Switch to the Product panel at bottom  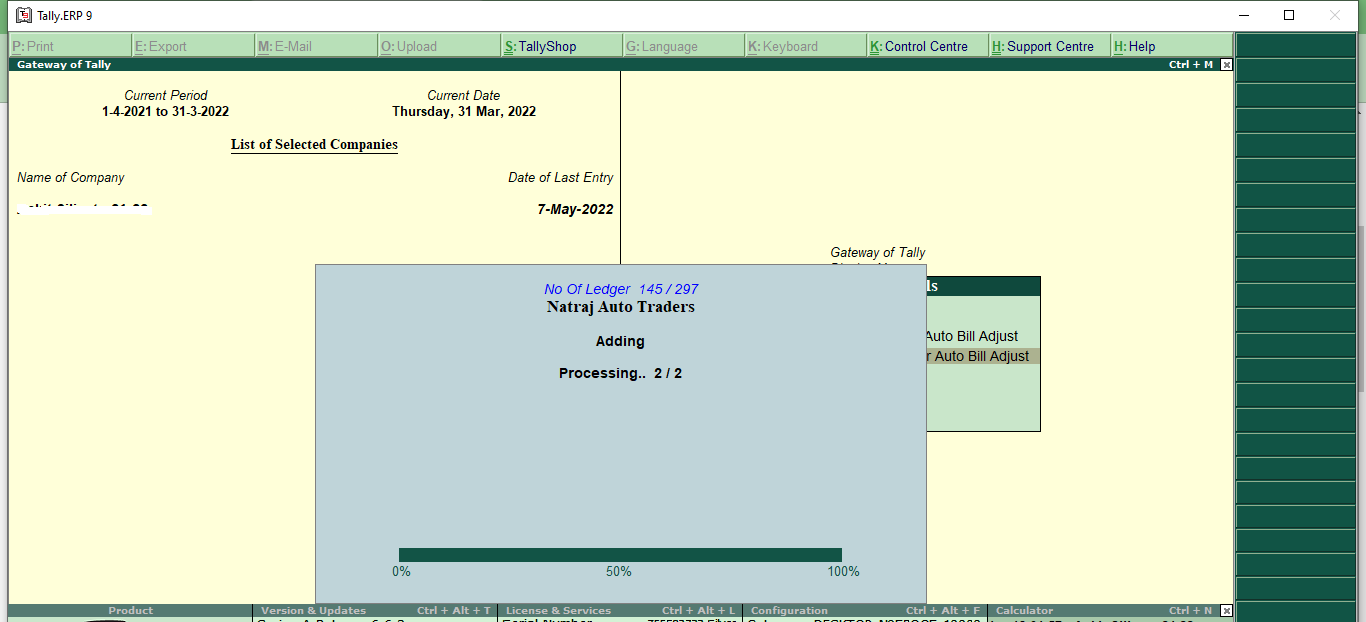[130, 610]
